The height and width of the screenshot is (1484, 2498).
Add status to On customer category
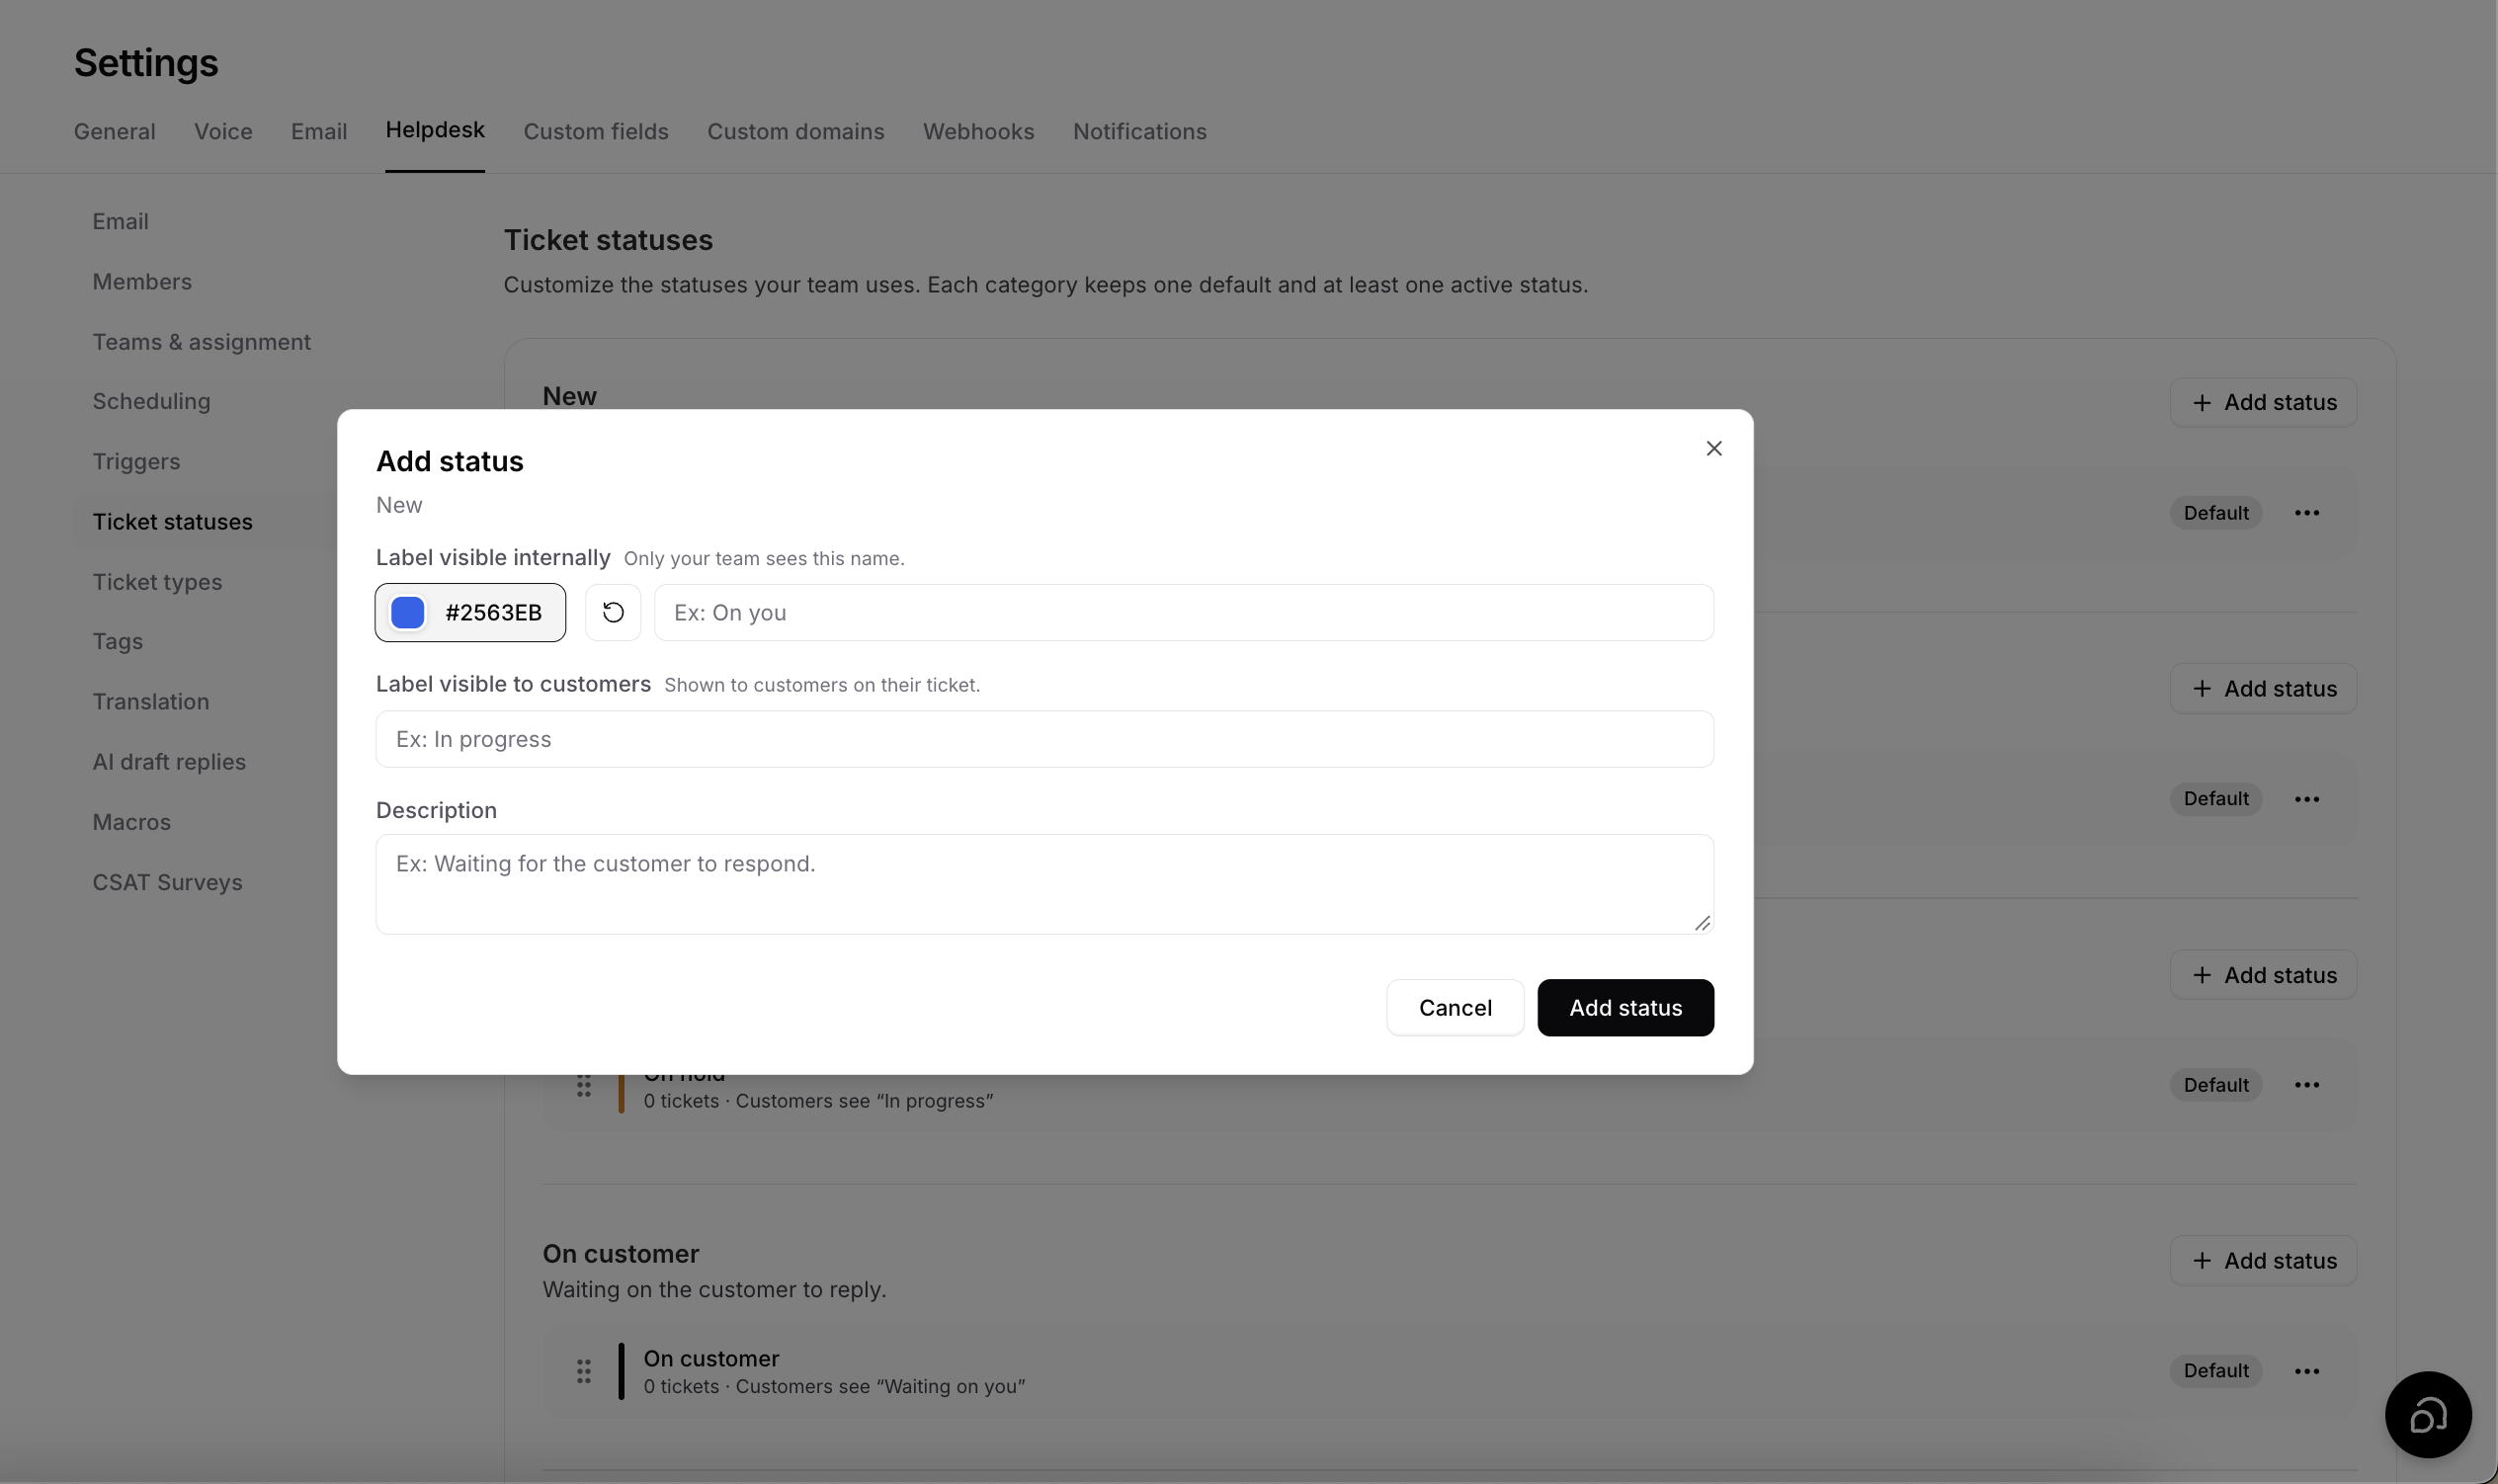point(2263,1261)
